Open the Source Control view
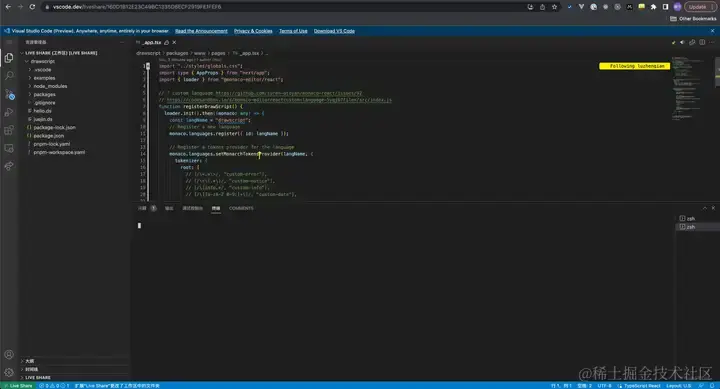Image resolution: width=720 pixels, height=389 pixels. (9, 94)
